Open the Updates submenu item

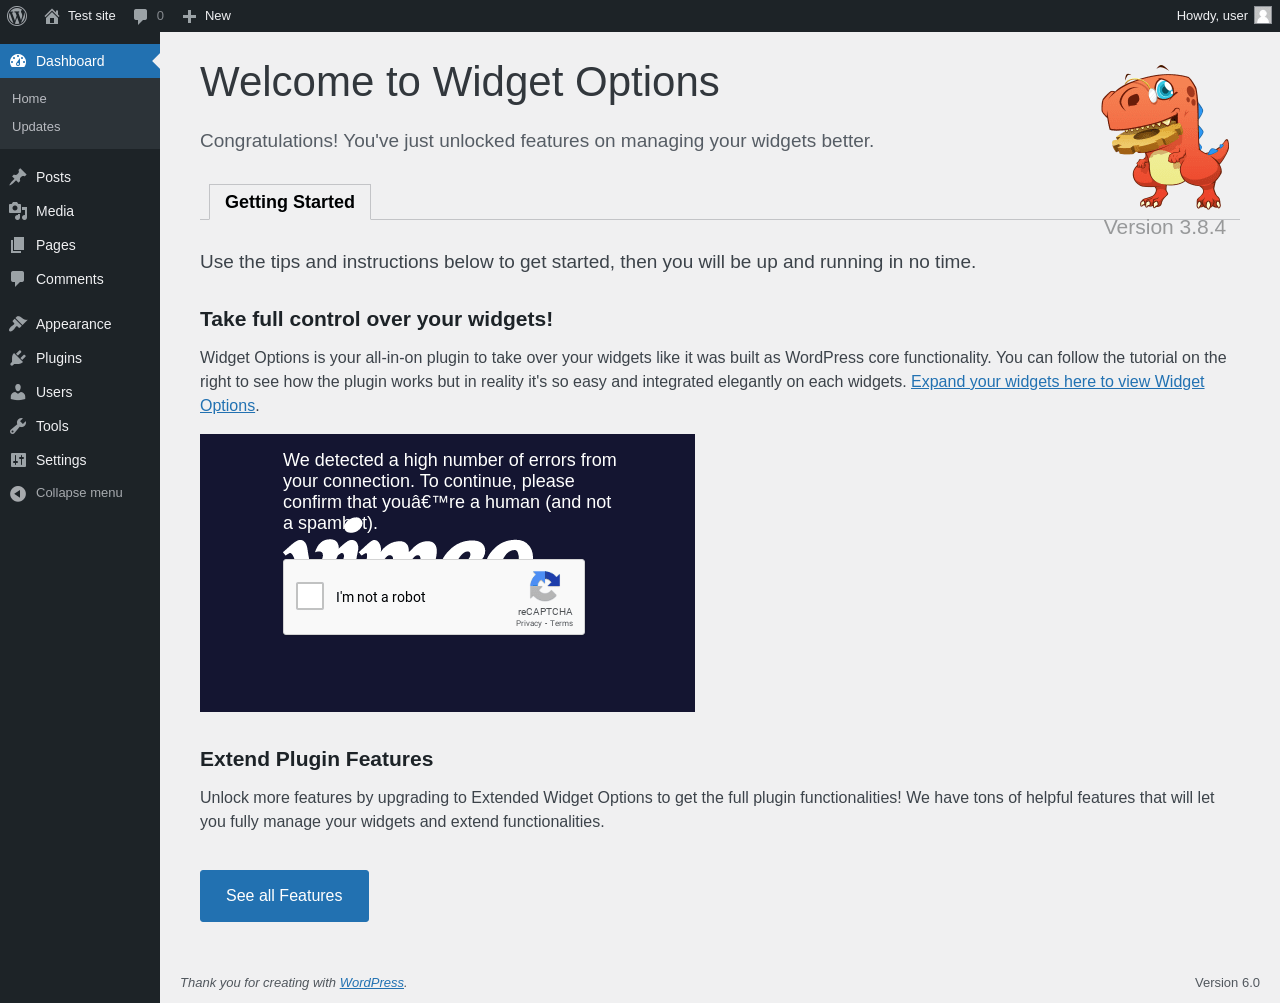36,126
